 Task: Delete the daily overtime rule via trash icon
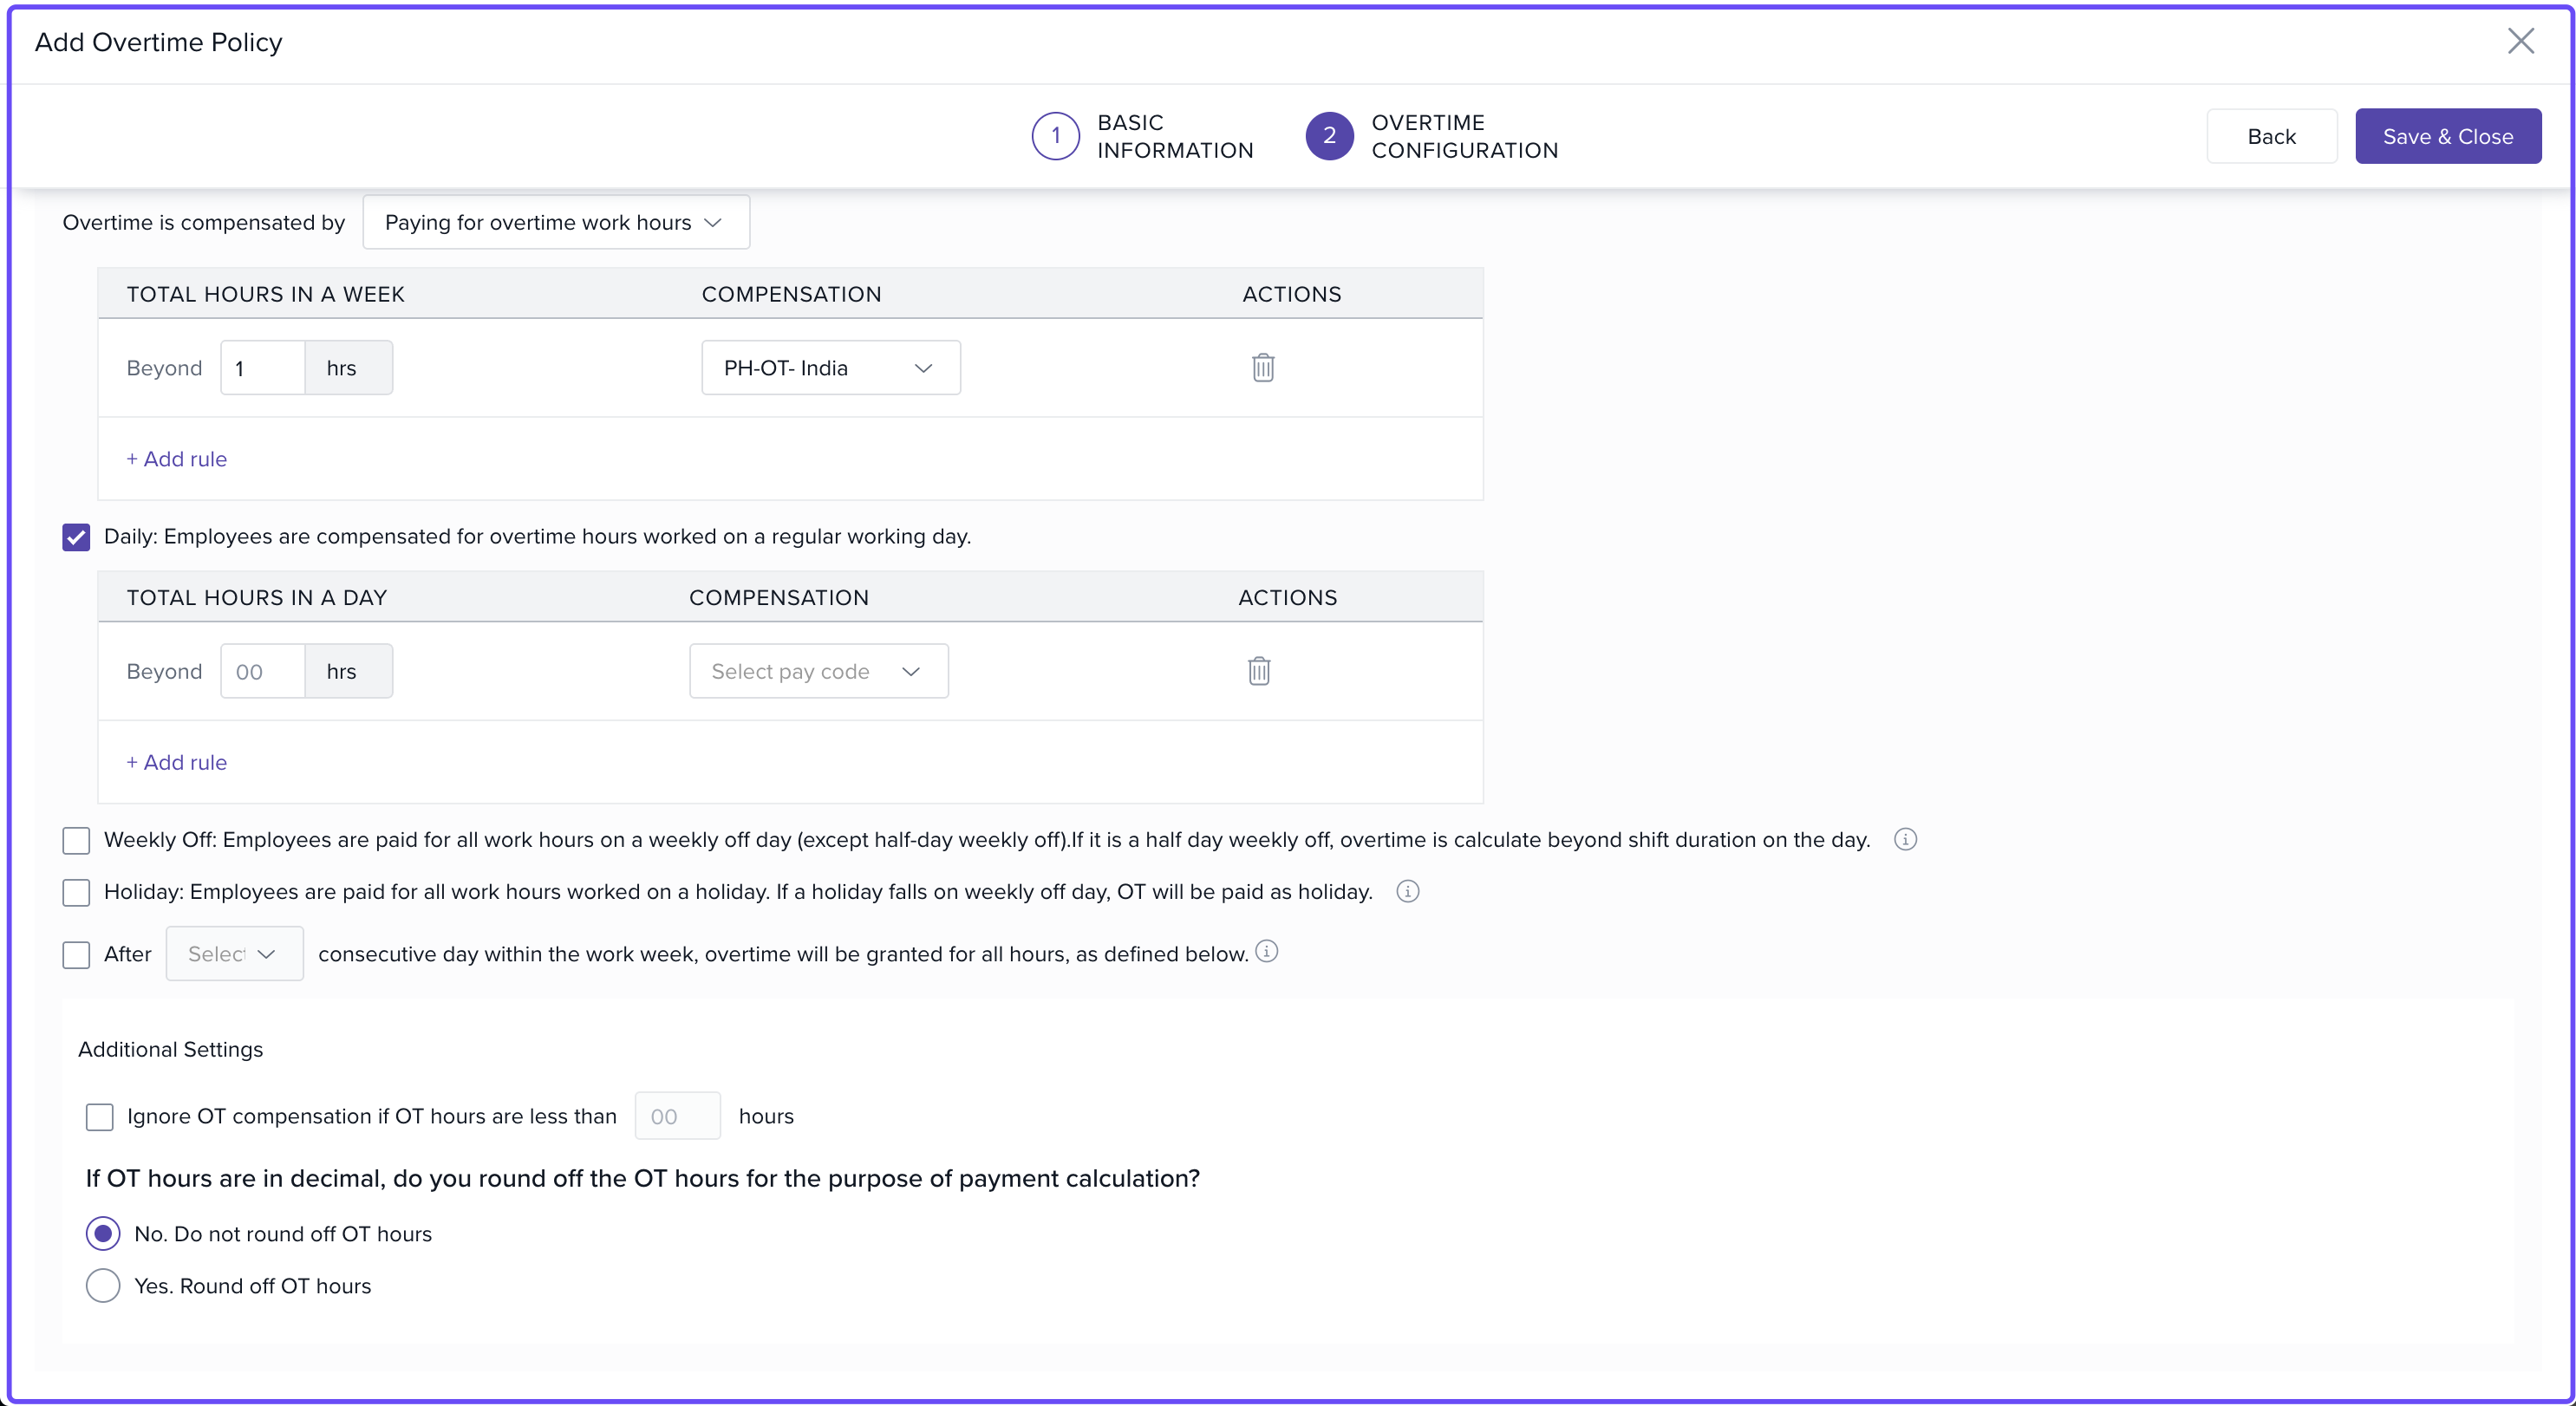(x=1259, y=671)
